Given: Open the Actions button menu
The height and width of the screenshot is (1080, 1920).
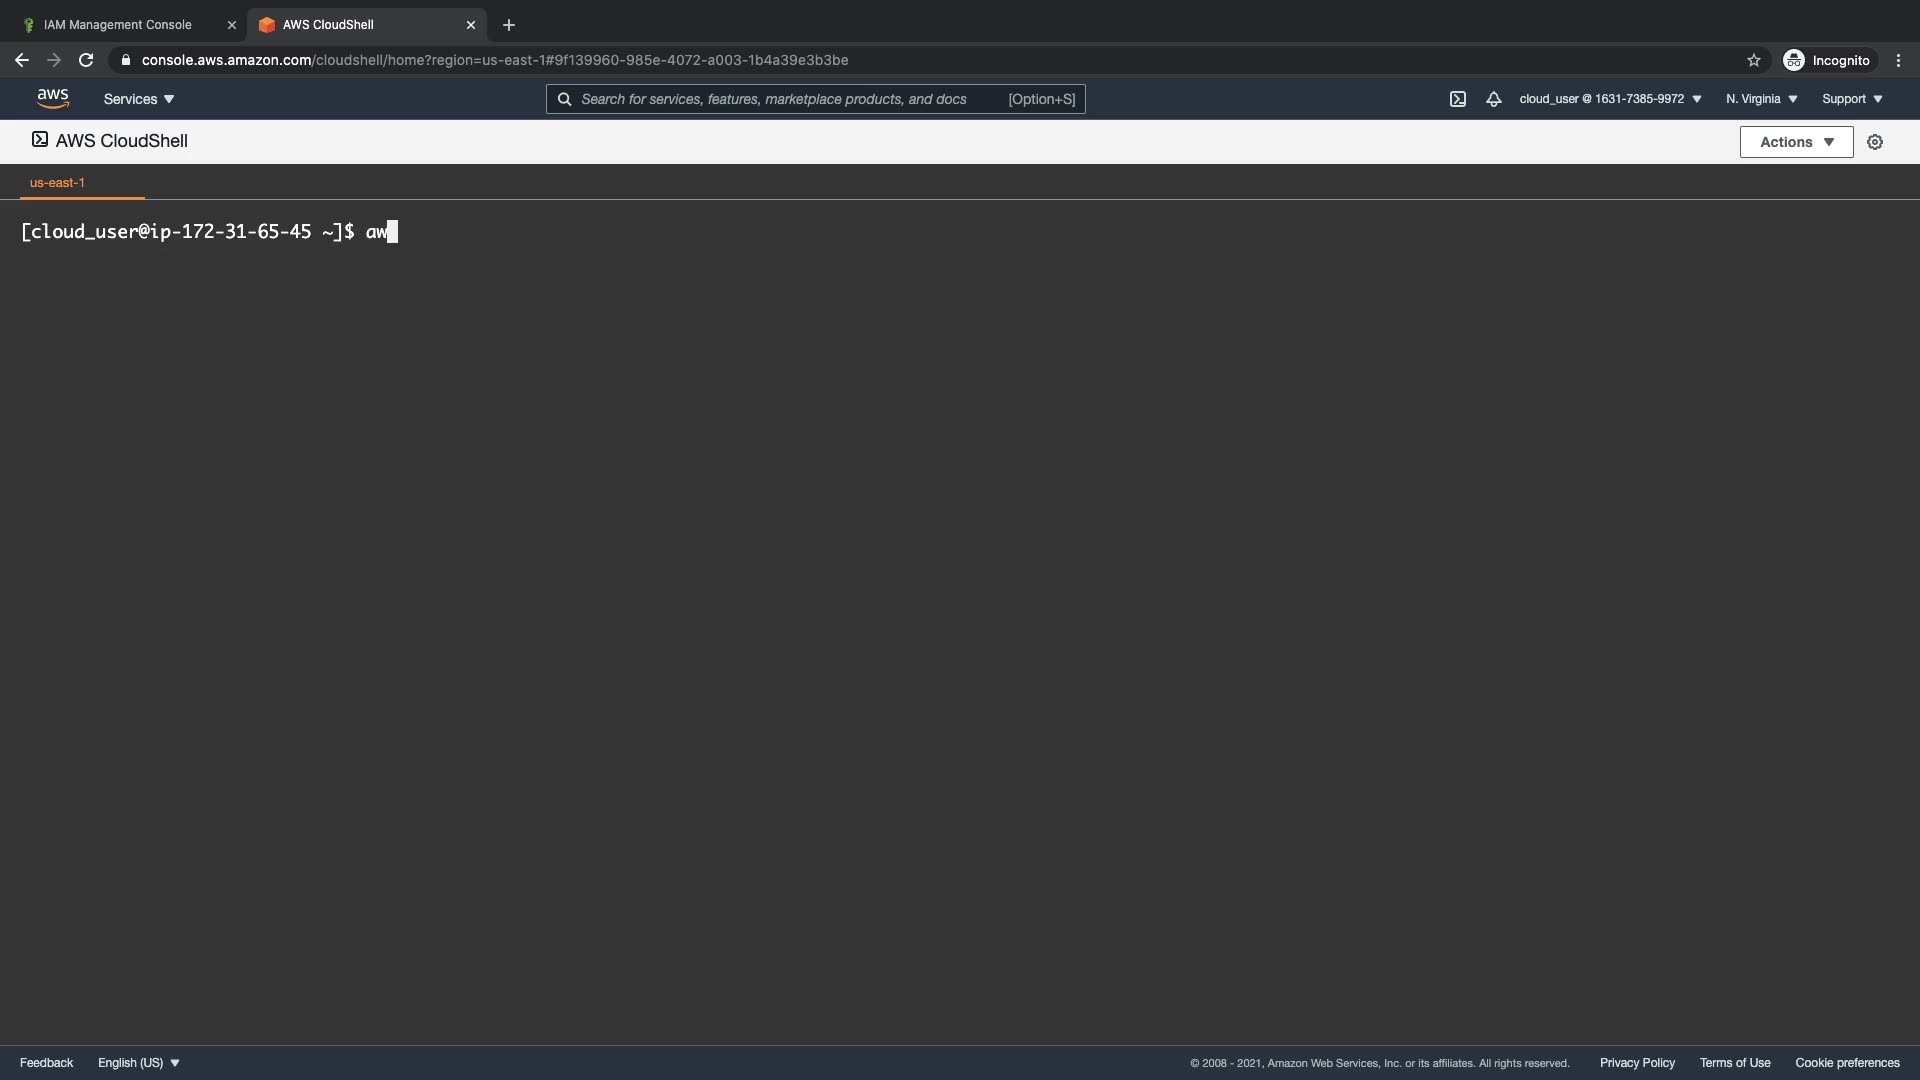Looking at the screenshot, I should click(x=1796, y=142).
